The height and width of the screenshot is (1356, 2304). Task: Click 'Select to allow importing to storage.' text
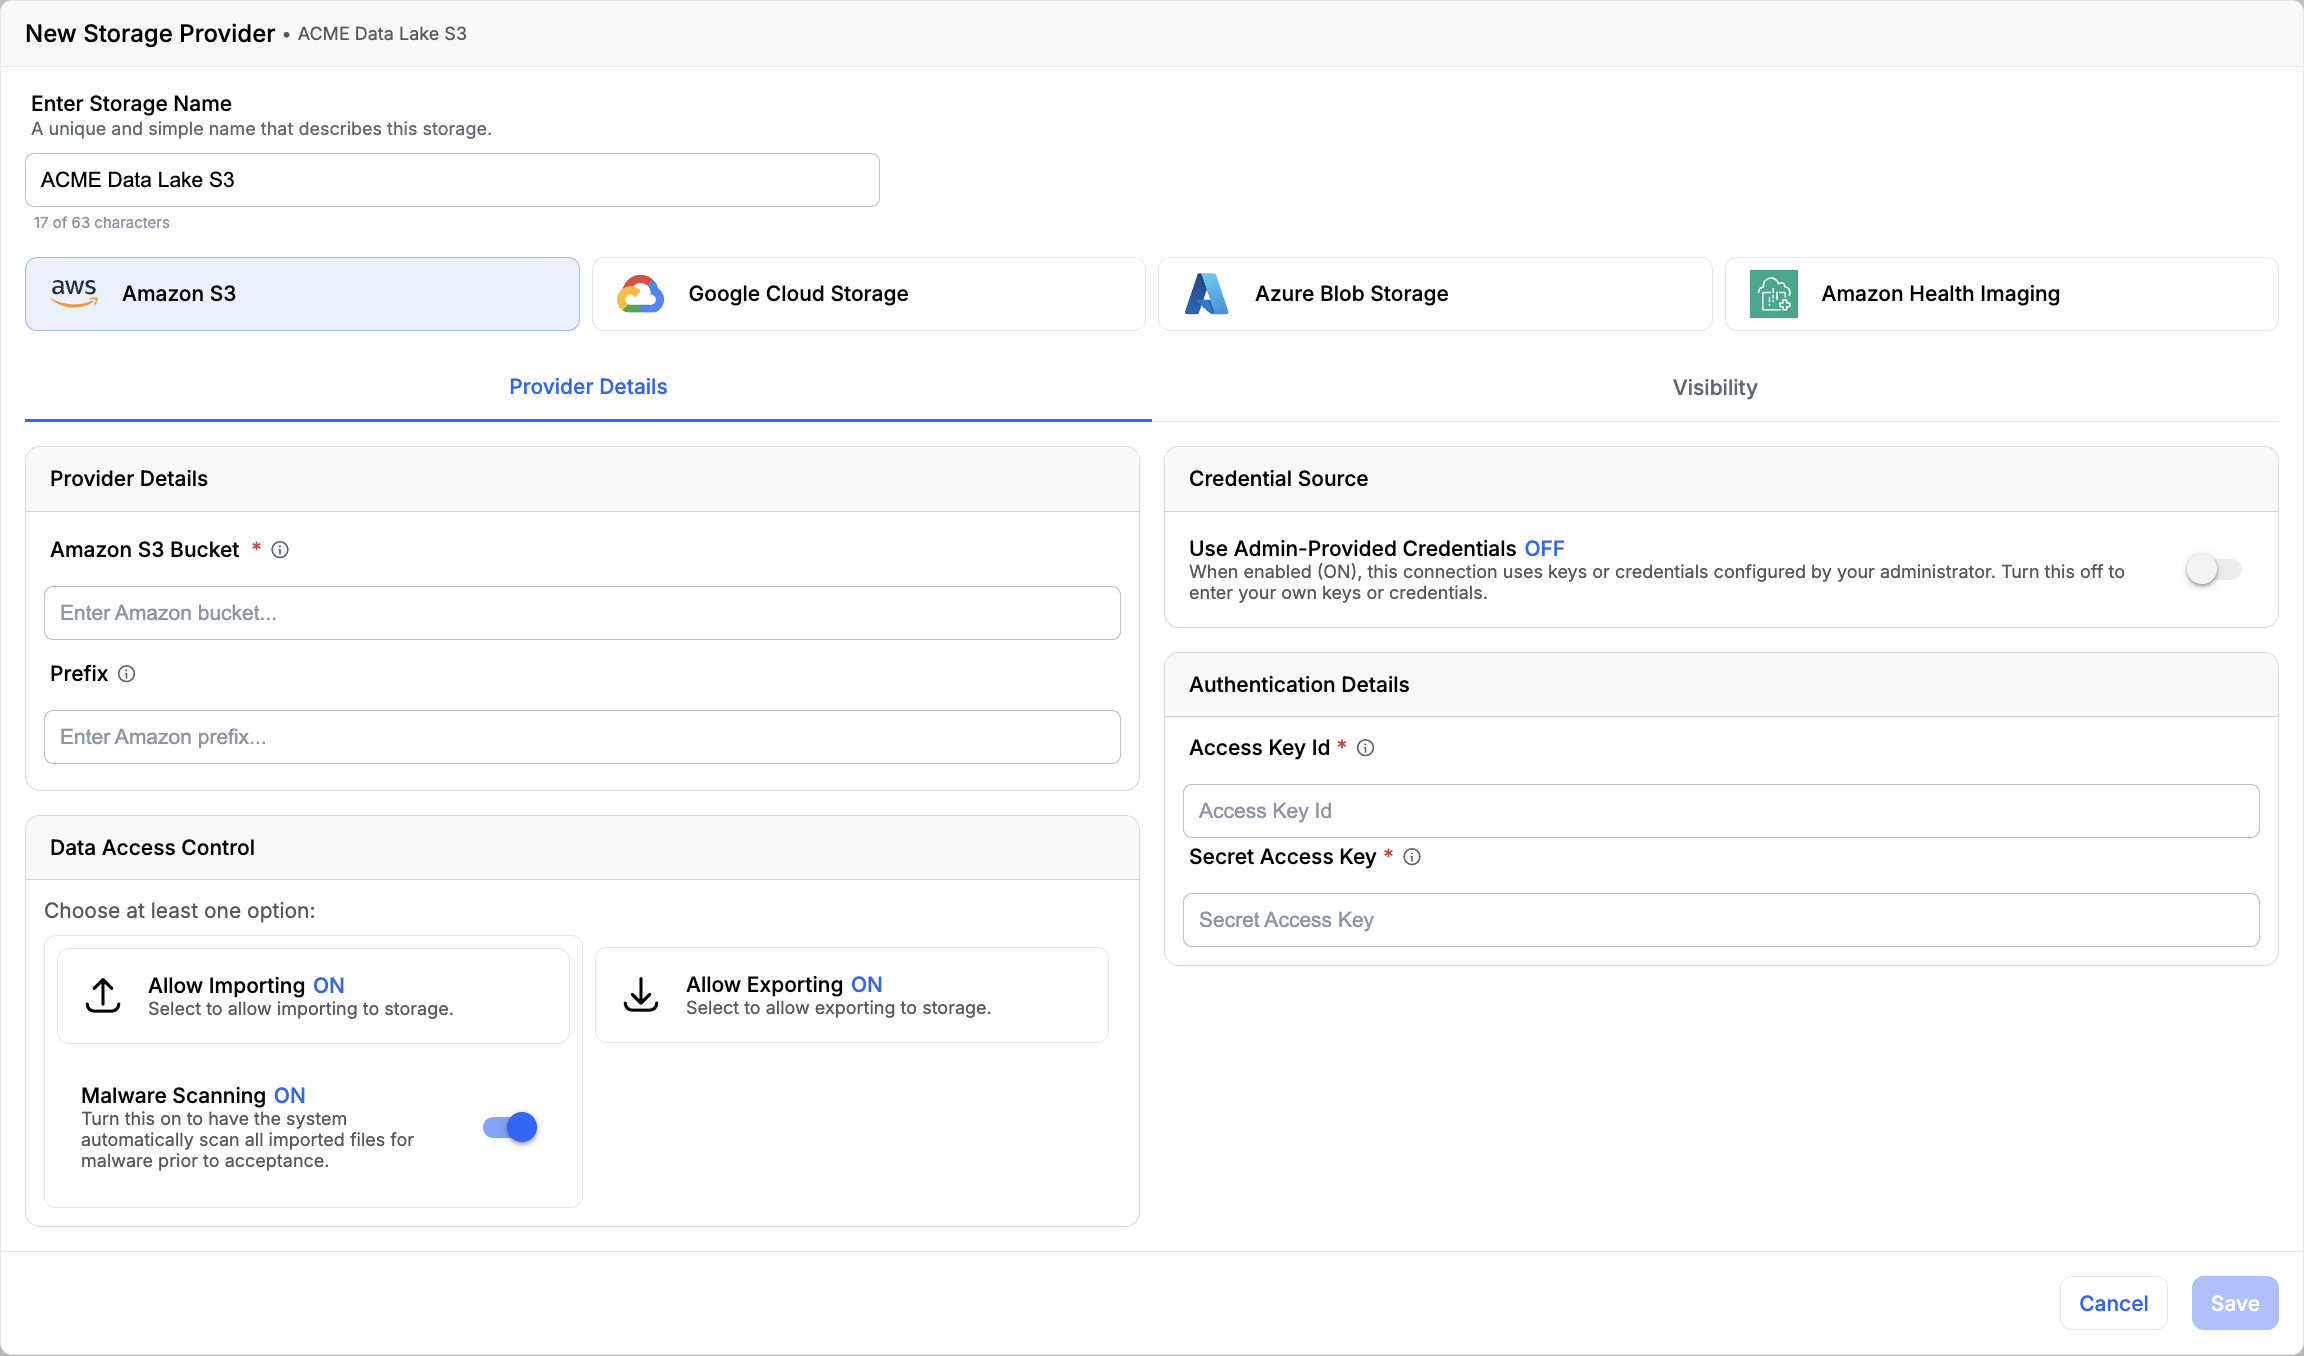click(301, 1009)
